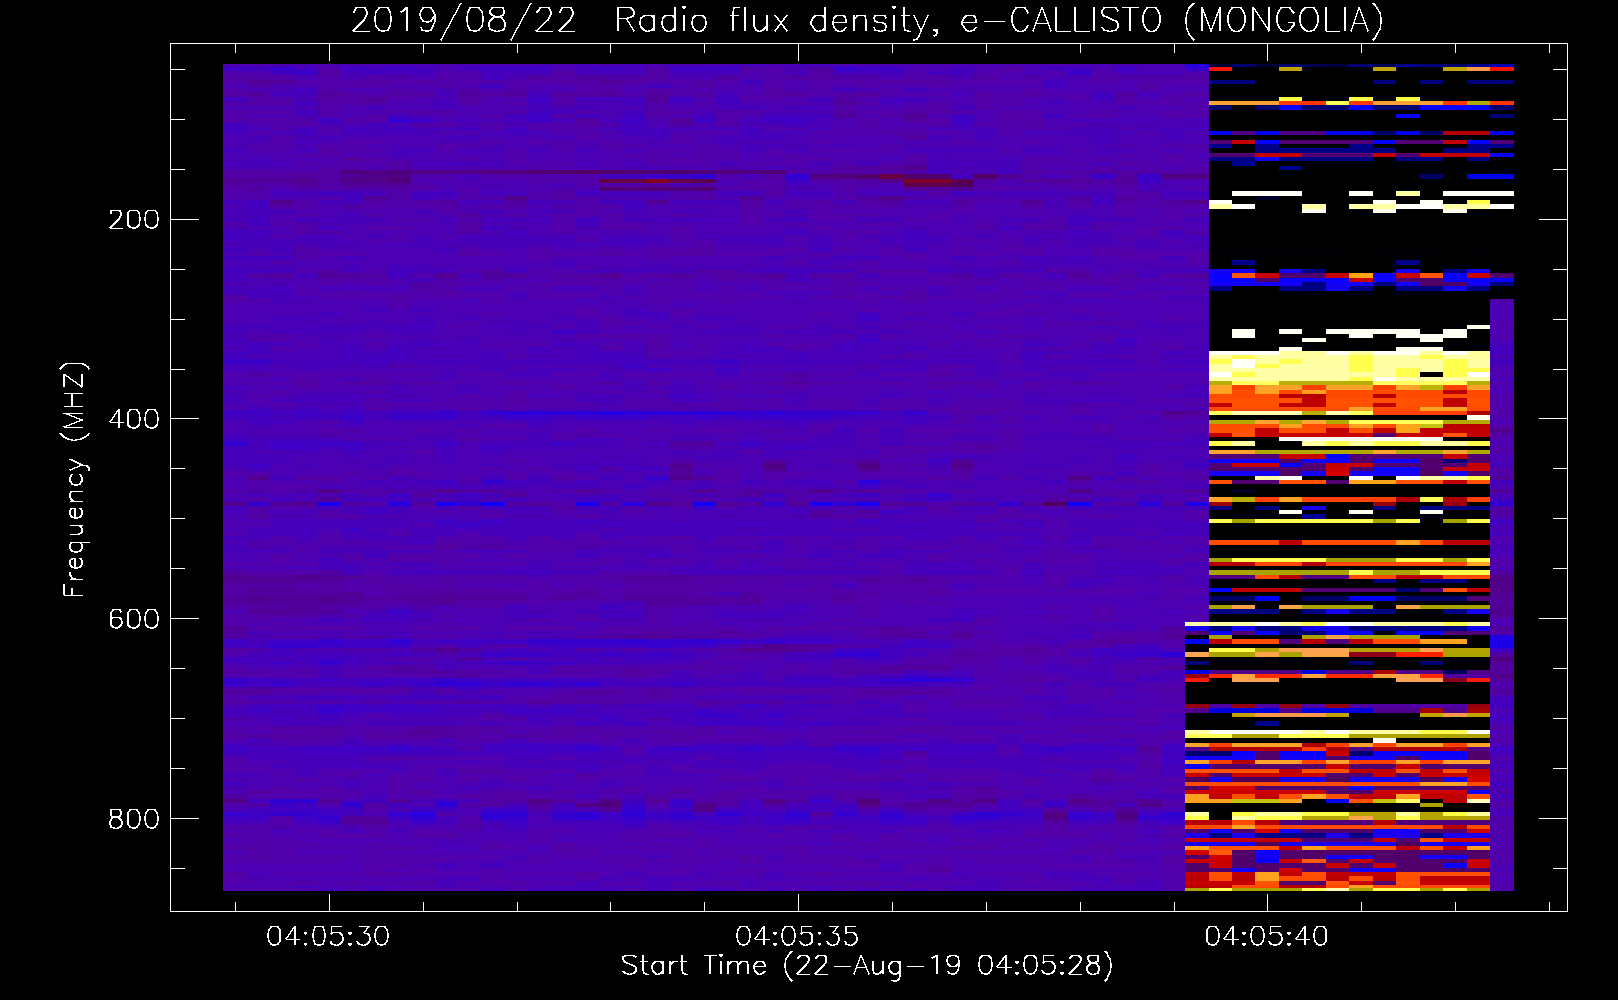Click the '600' frequency tick label

134,619
